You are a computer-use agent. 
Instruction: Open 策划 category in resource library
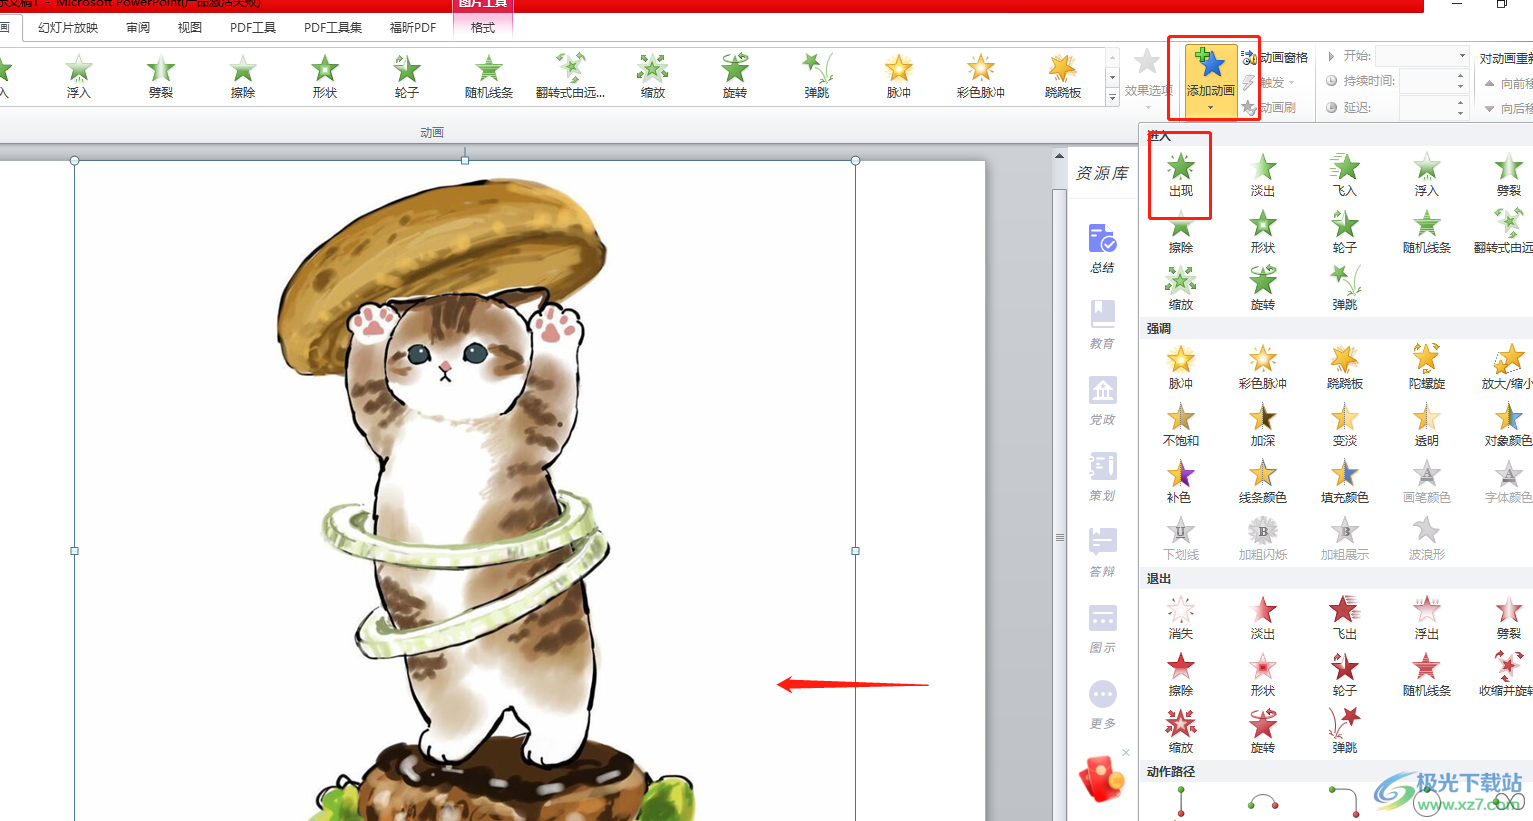click(x=1103, y=477)
